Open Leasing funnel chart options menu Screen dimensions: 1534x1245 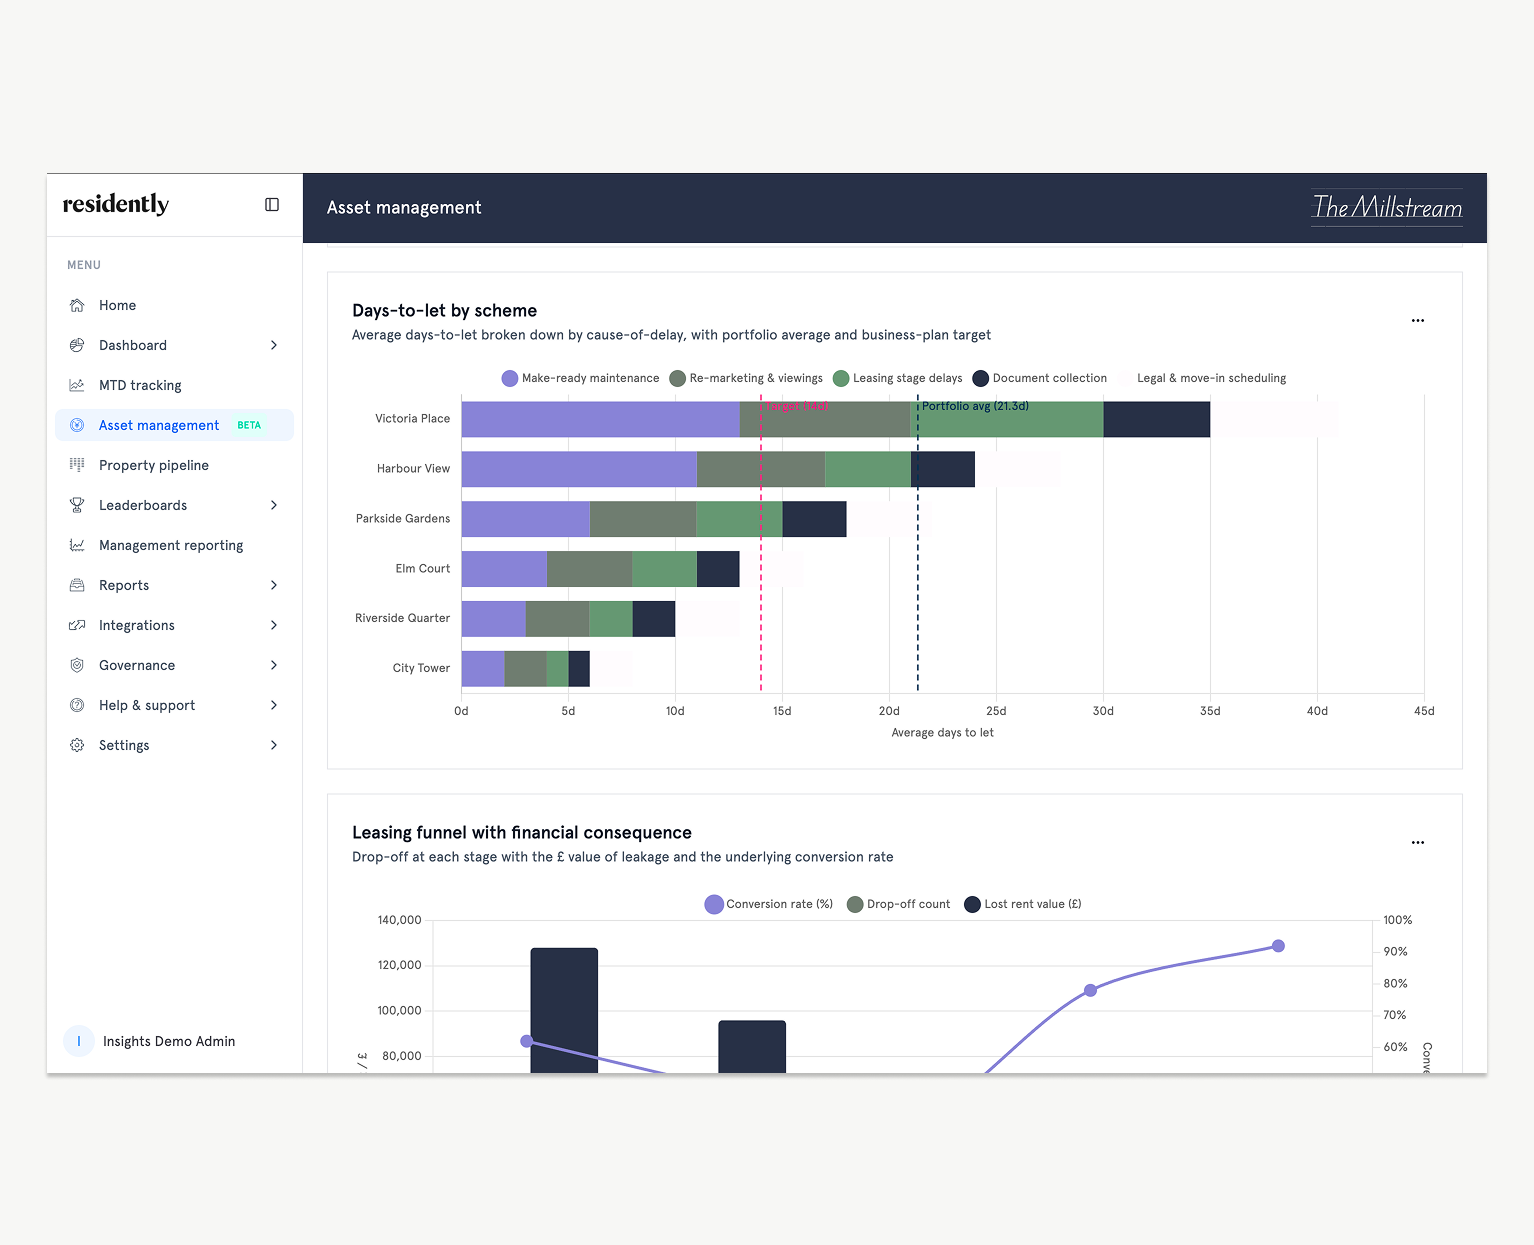click(1418, 843)
